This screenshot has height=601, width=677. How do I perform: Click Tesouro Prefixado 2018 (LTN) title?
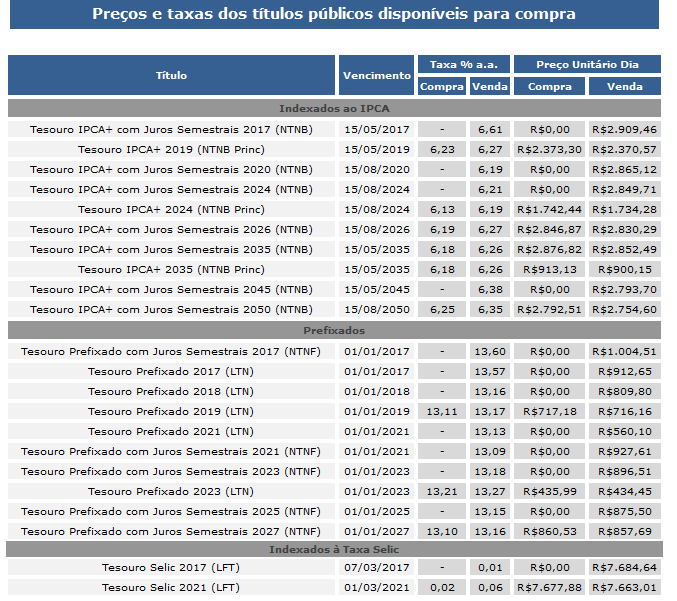[171, 391]
